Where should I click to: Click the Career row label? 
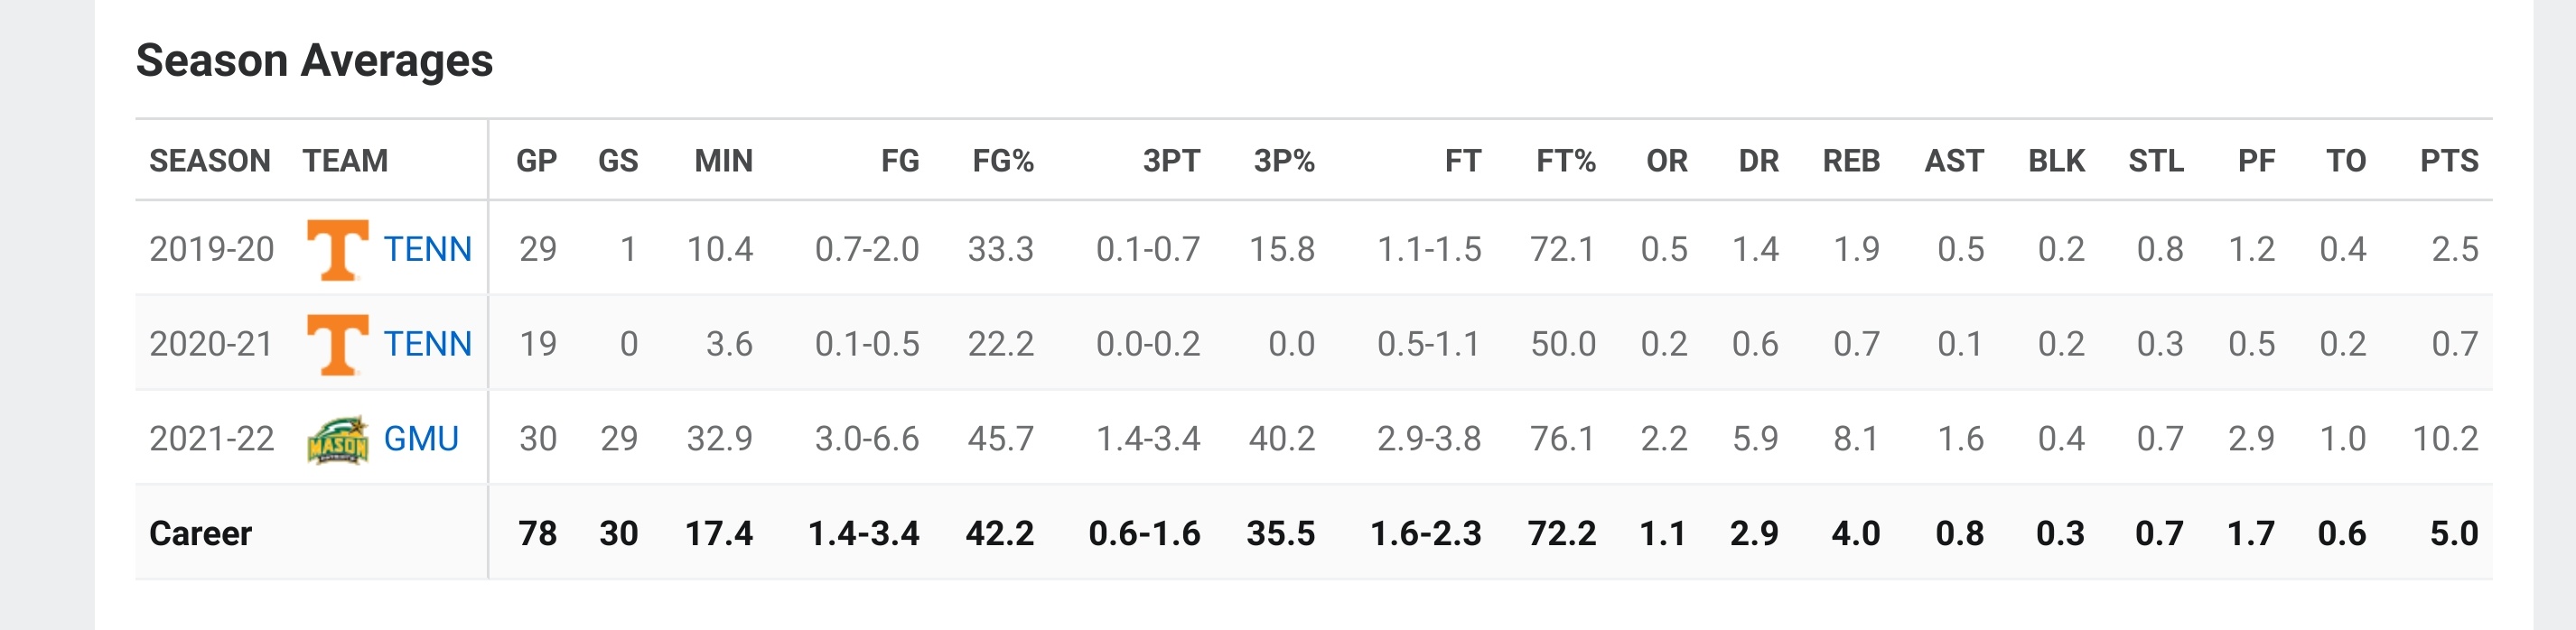(200, 534)
